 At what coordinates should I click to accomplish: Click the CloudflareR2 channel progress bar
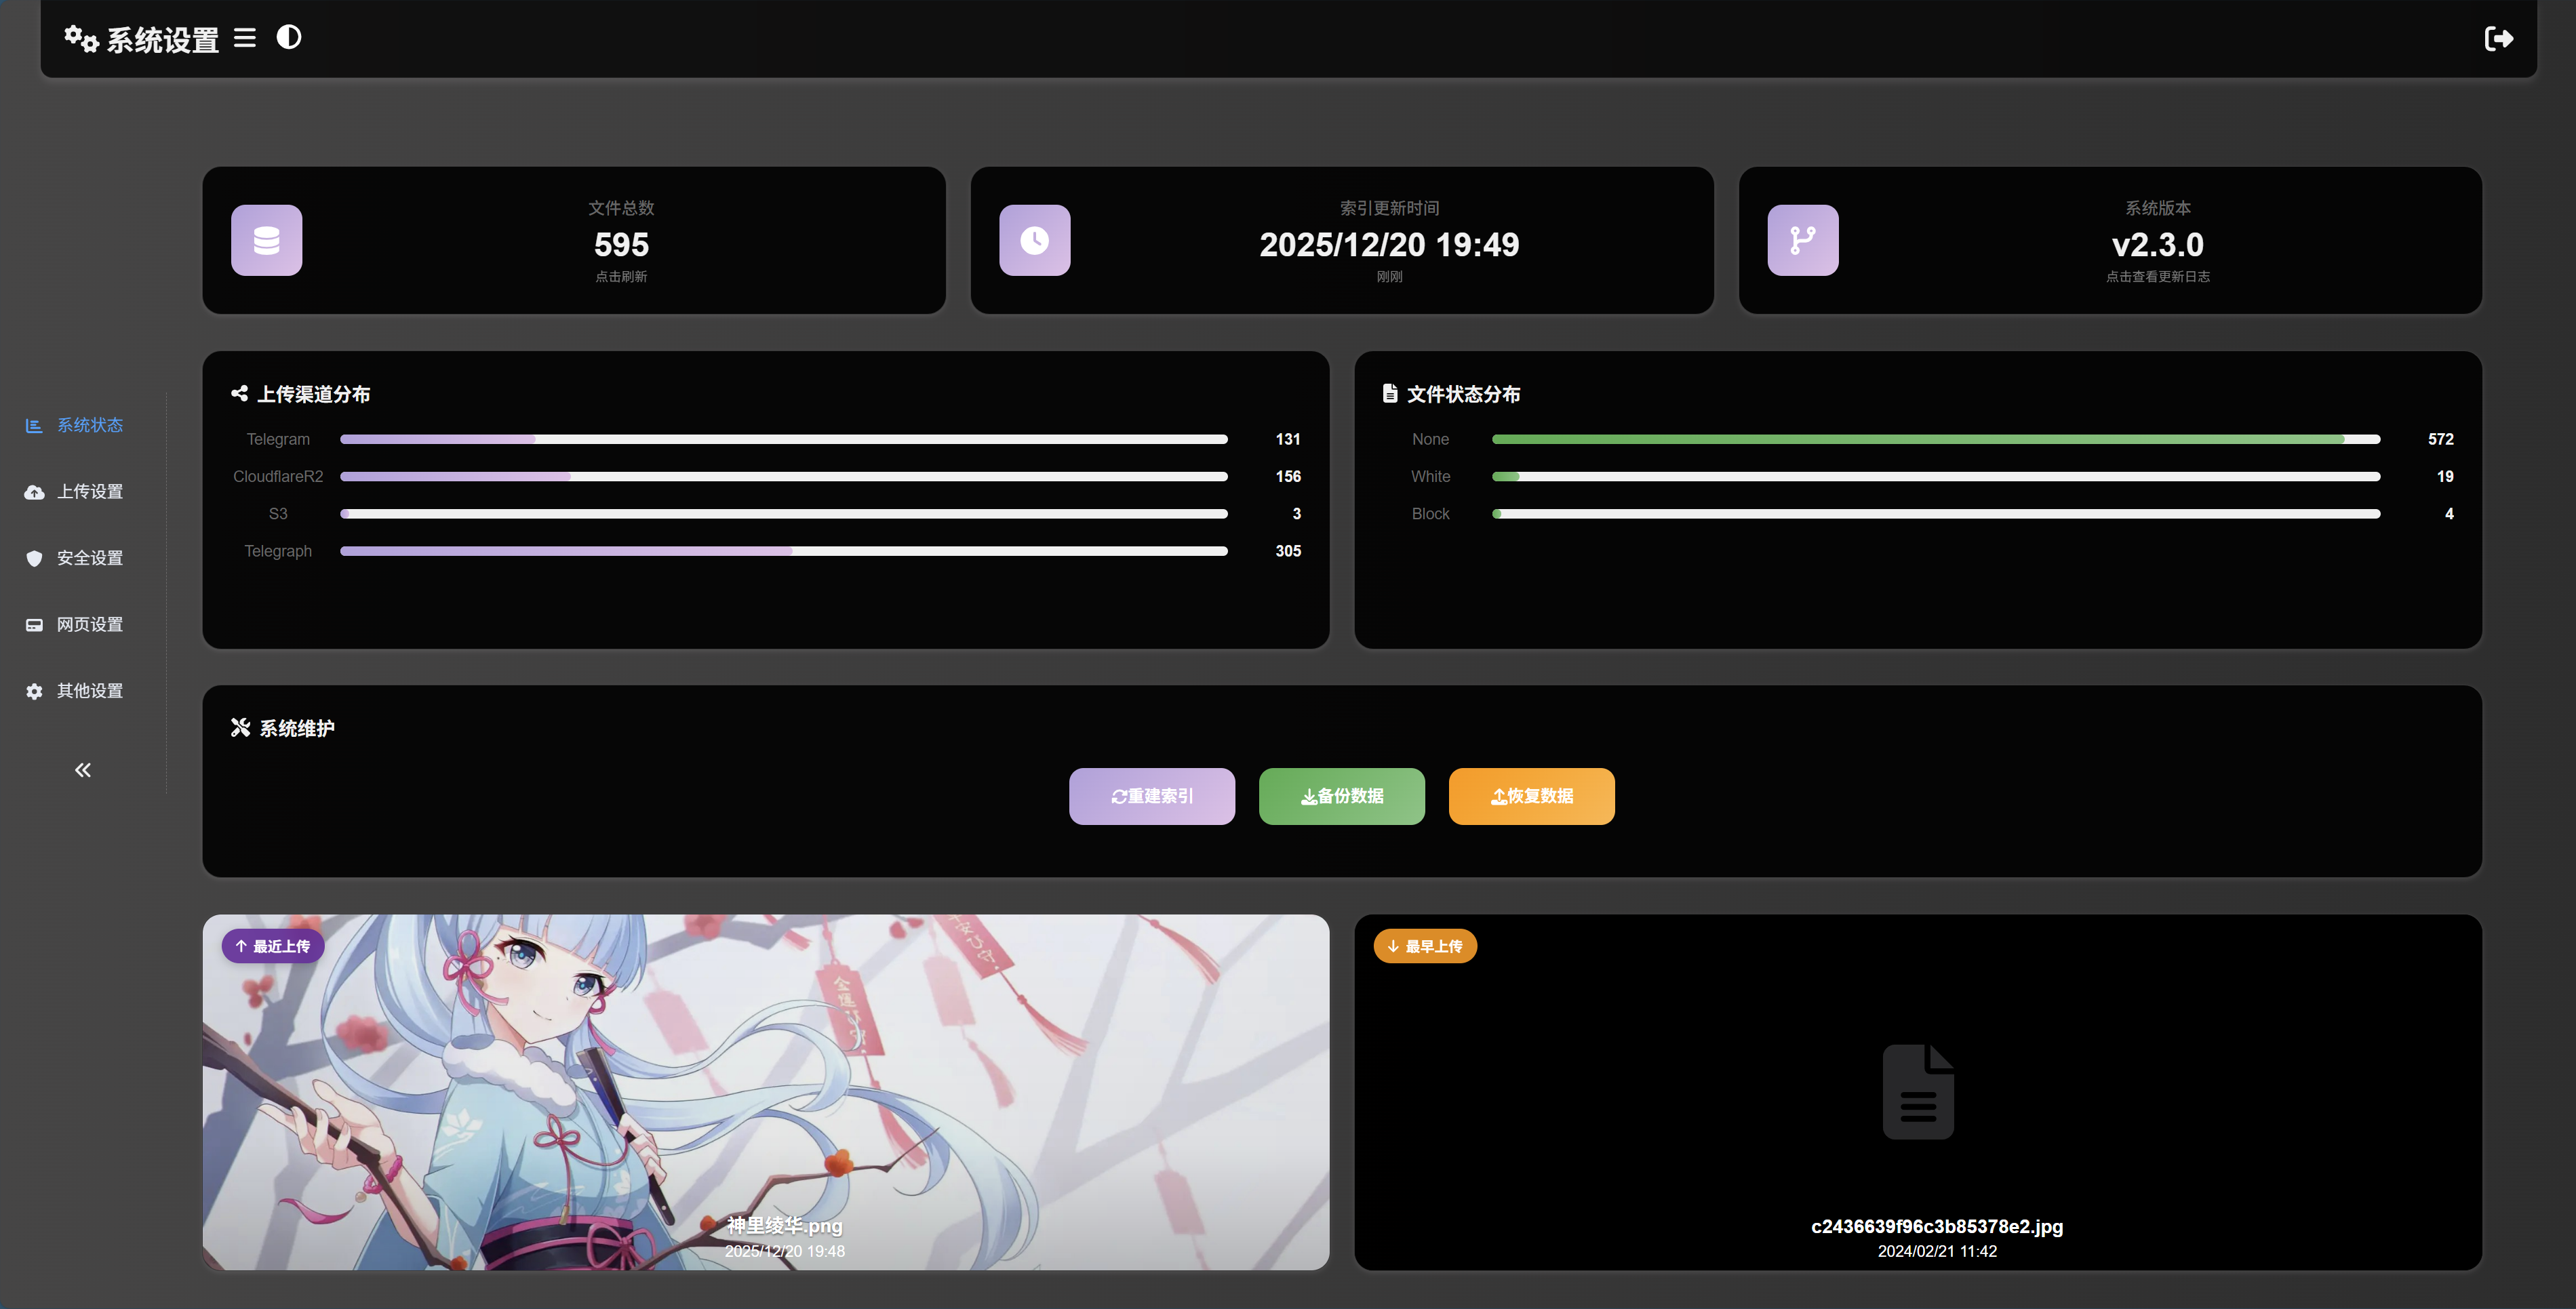tap(784, 477)
